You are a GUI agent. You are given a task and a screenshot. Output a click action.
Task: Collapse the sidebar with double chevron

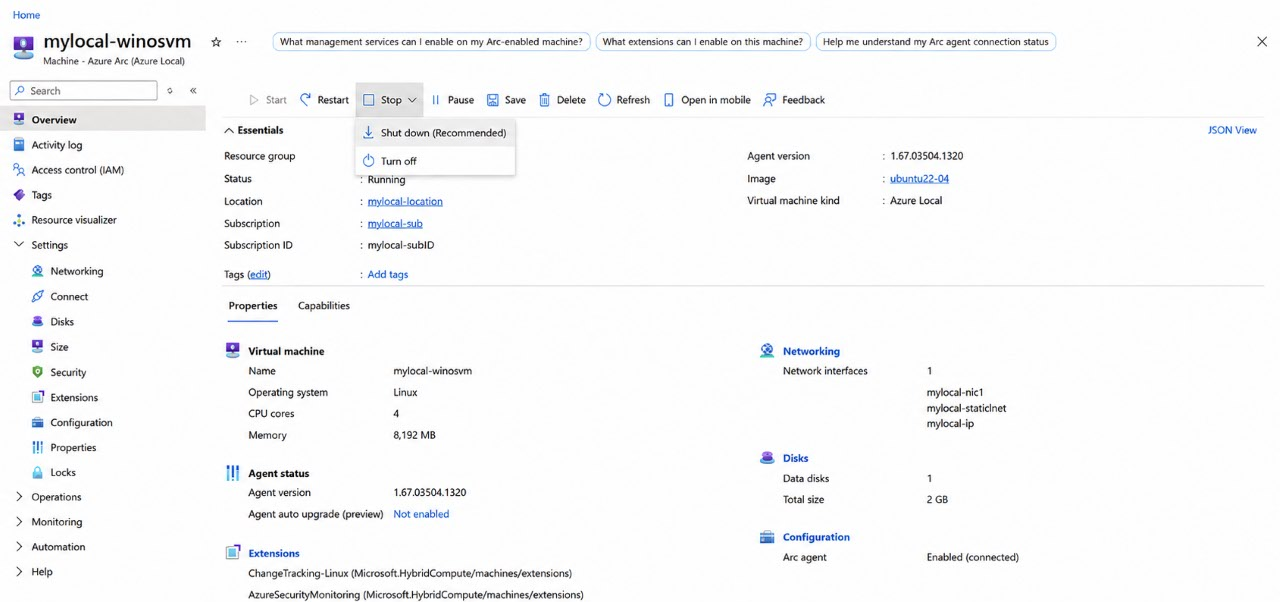(x=193, y=91)
